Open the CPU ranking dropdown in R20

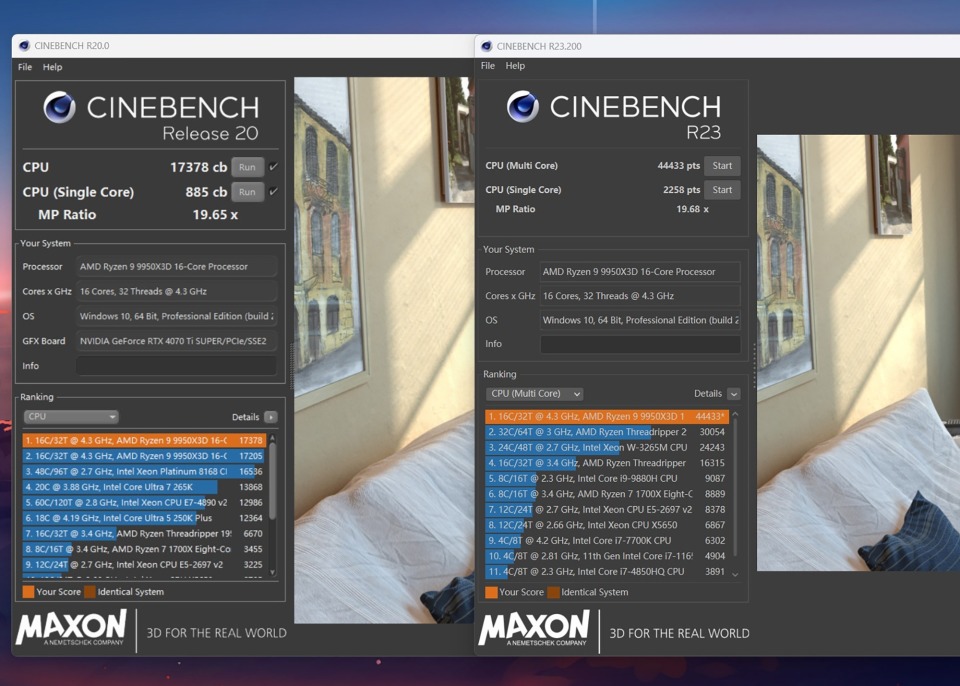[x=71, y=416]
